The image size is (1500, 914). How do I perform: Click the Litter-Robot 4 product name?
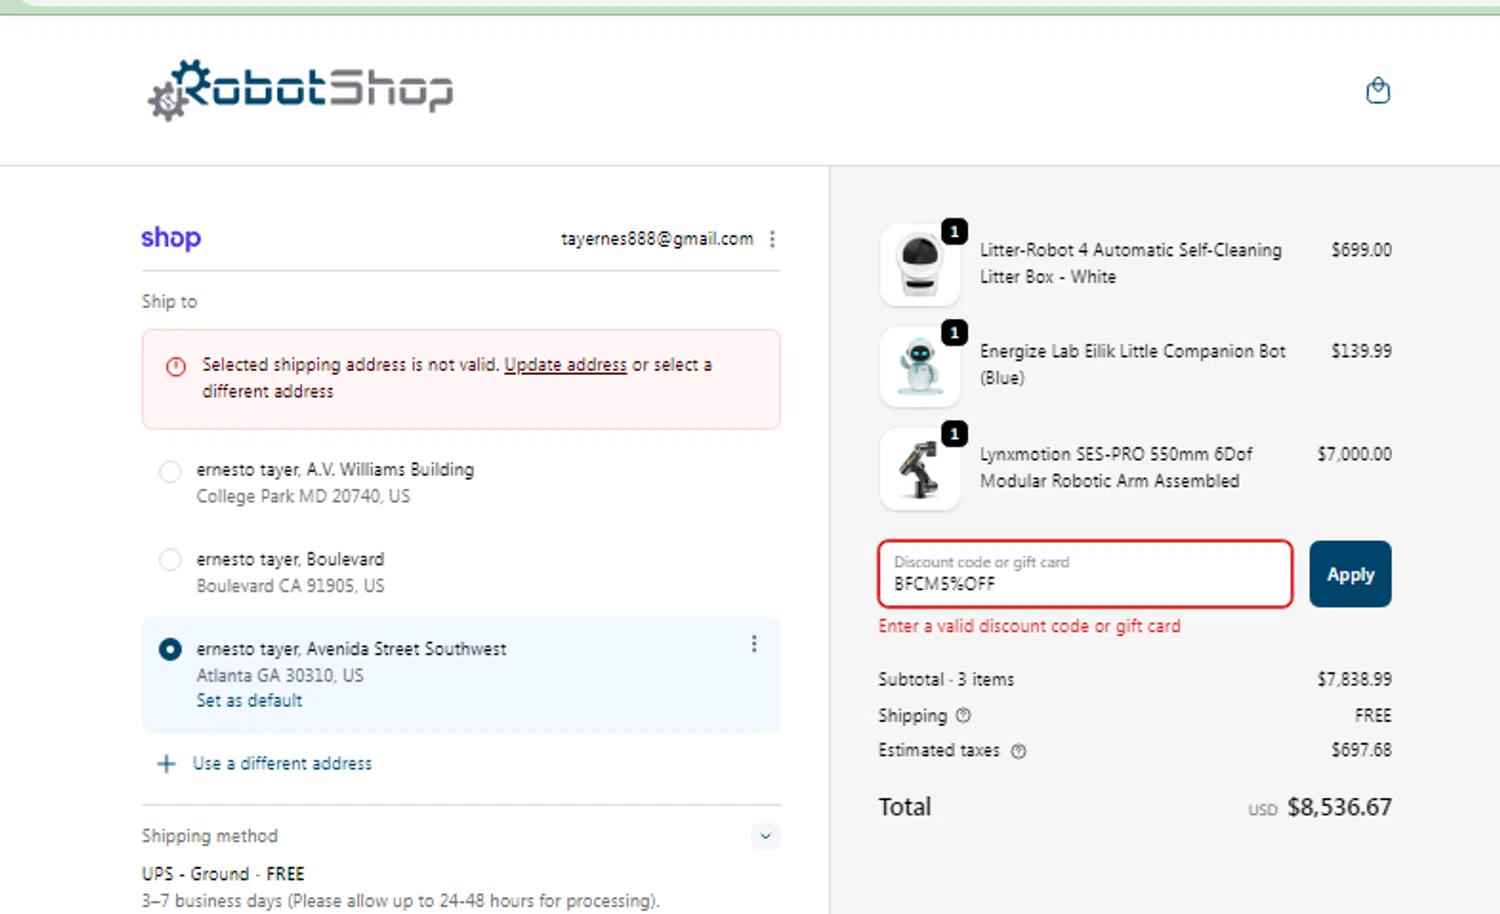pyautogui.click(x=1130, y=263)
